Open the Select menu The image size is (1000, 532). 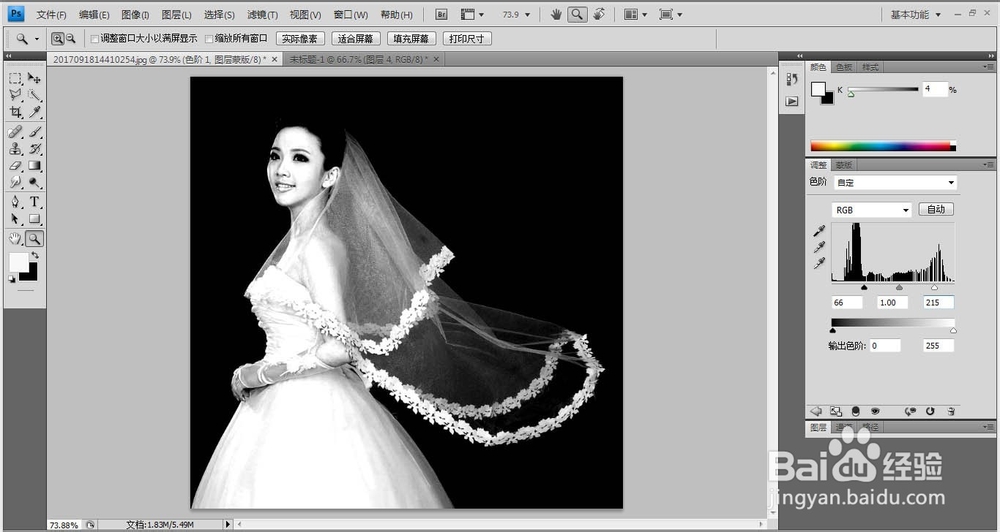click(x=219, y=14)
